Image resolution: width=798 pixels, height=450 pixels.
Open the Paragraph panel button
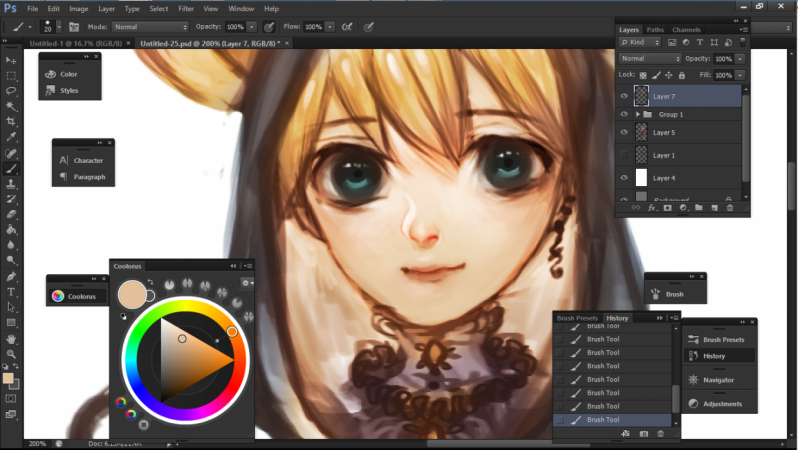pos(83,177)
